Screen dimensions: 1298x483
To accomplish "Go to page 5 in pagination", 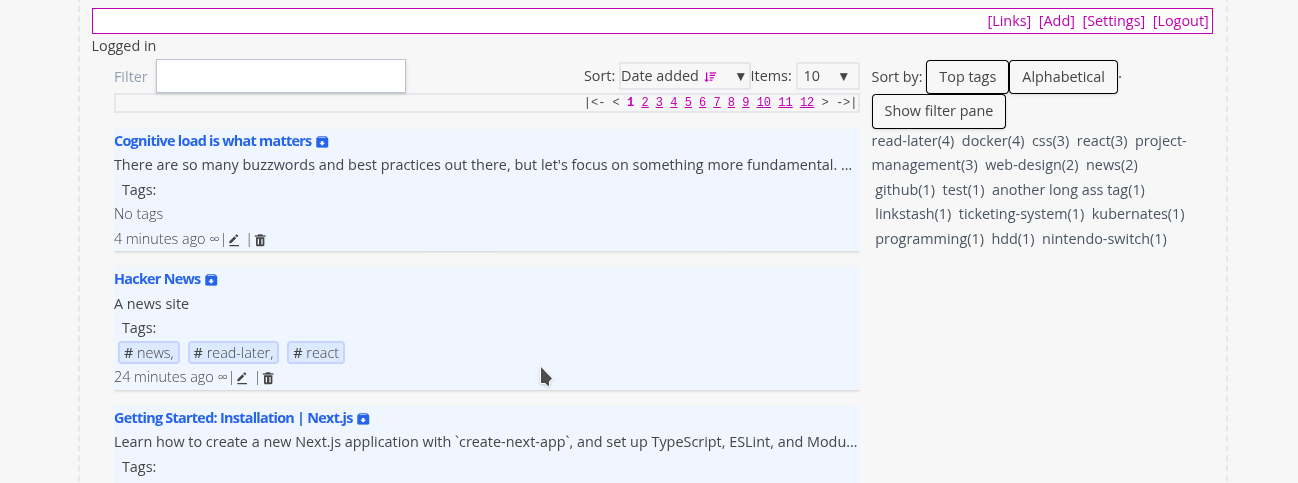I will [x=688, y=102].
